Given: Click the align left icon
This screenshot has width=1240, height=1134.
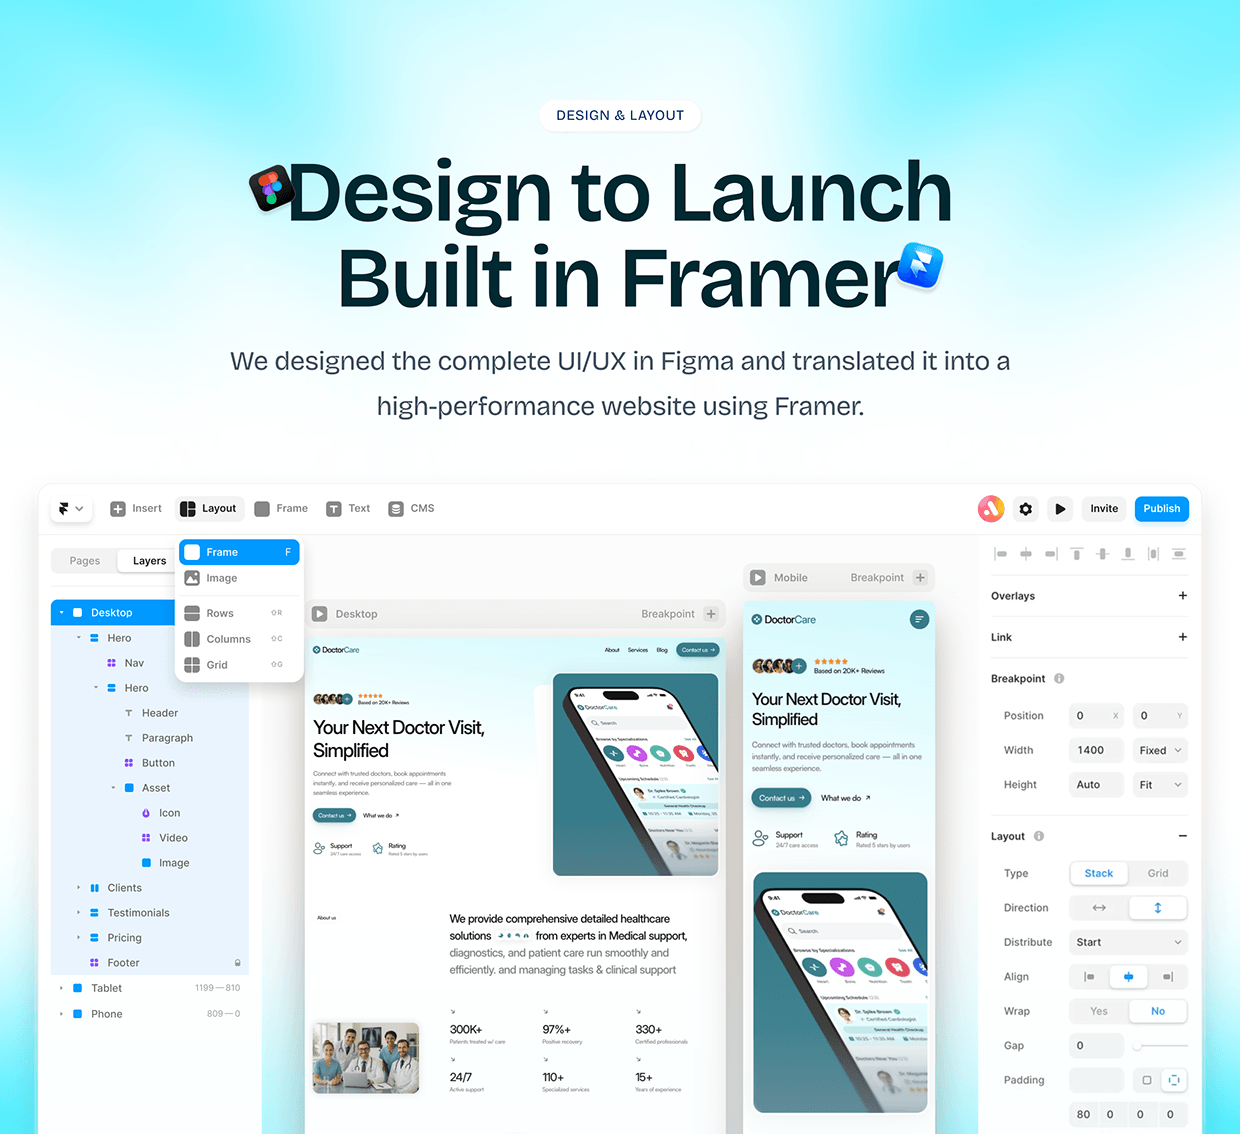Looking at the screenshot, I should click(1001, 553).
